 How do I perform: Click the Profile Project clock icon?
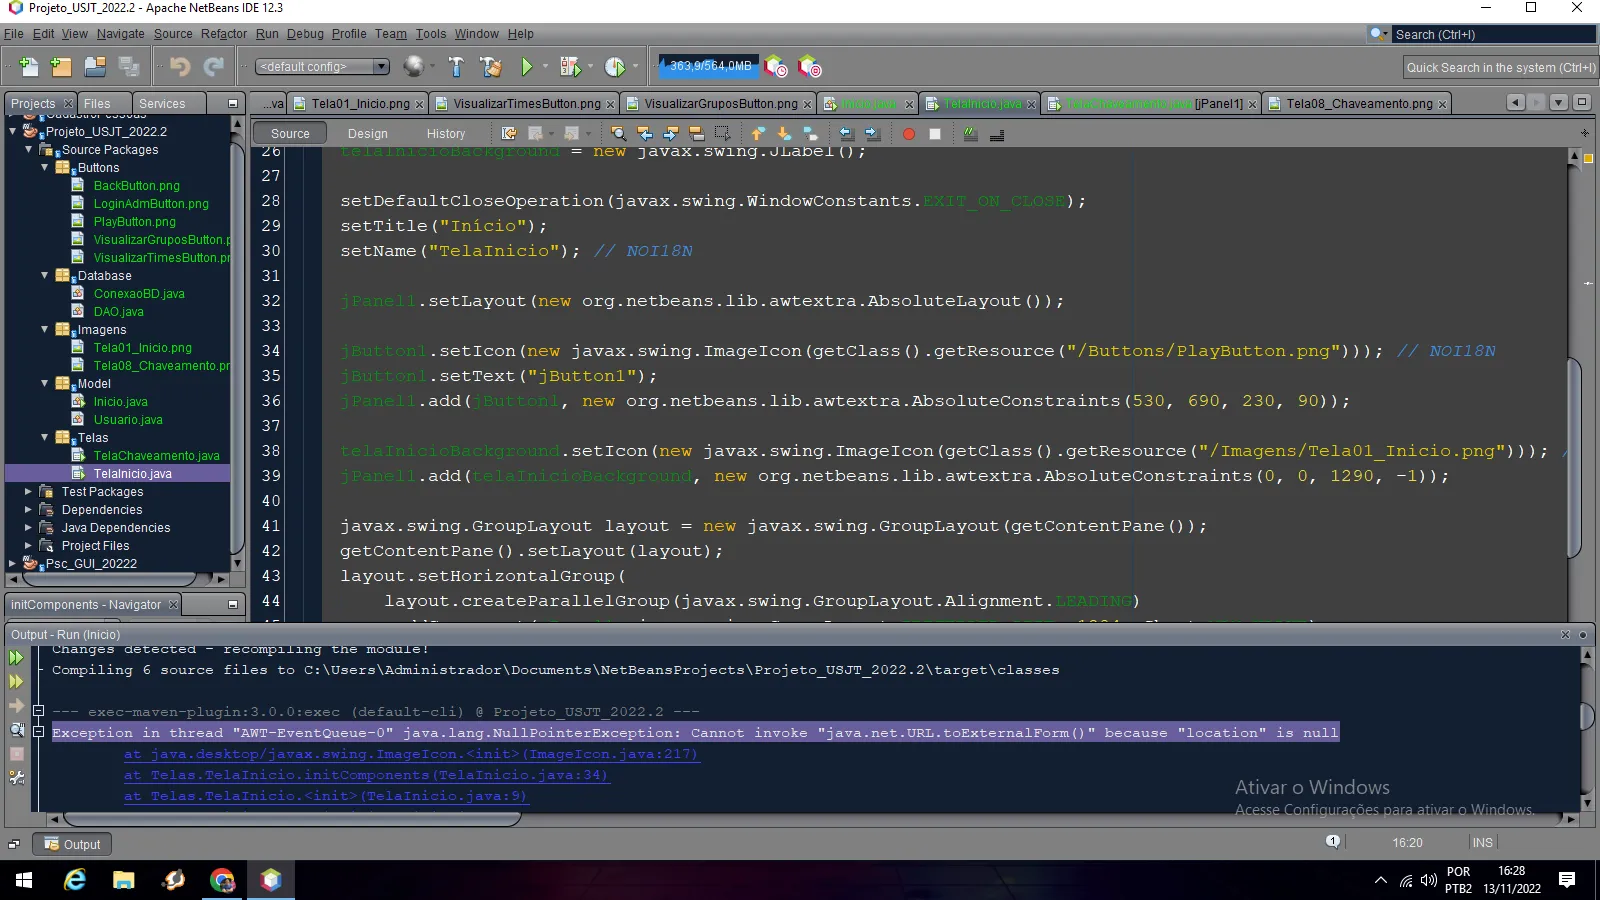pos(615,67)
